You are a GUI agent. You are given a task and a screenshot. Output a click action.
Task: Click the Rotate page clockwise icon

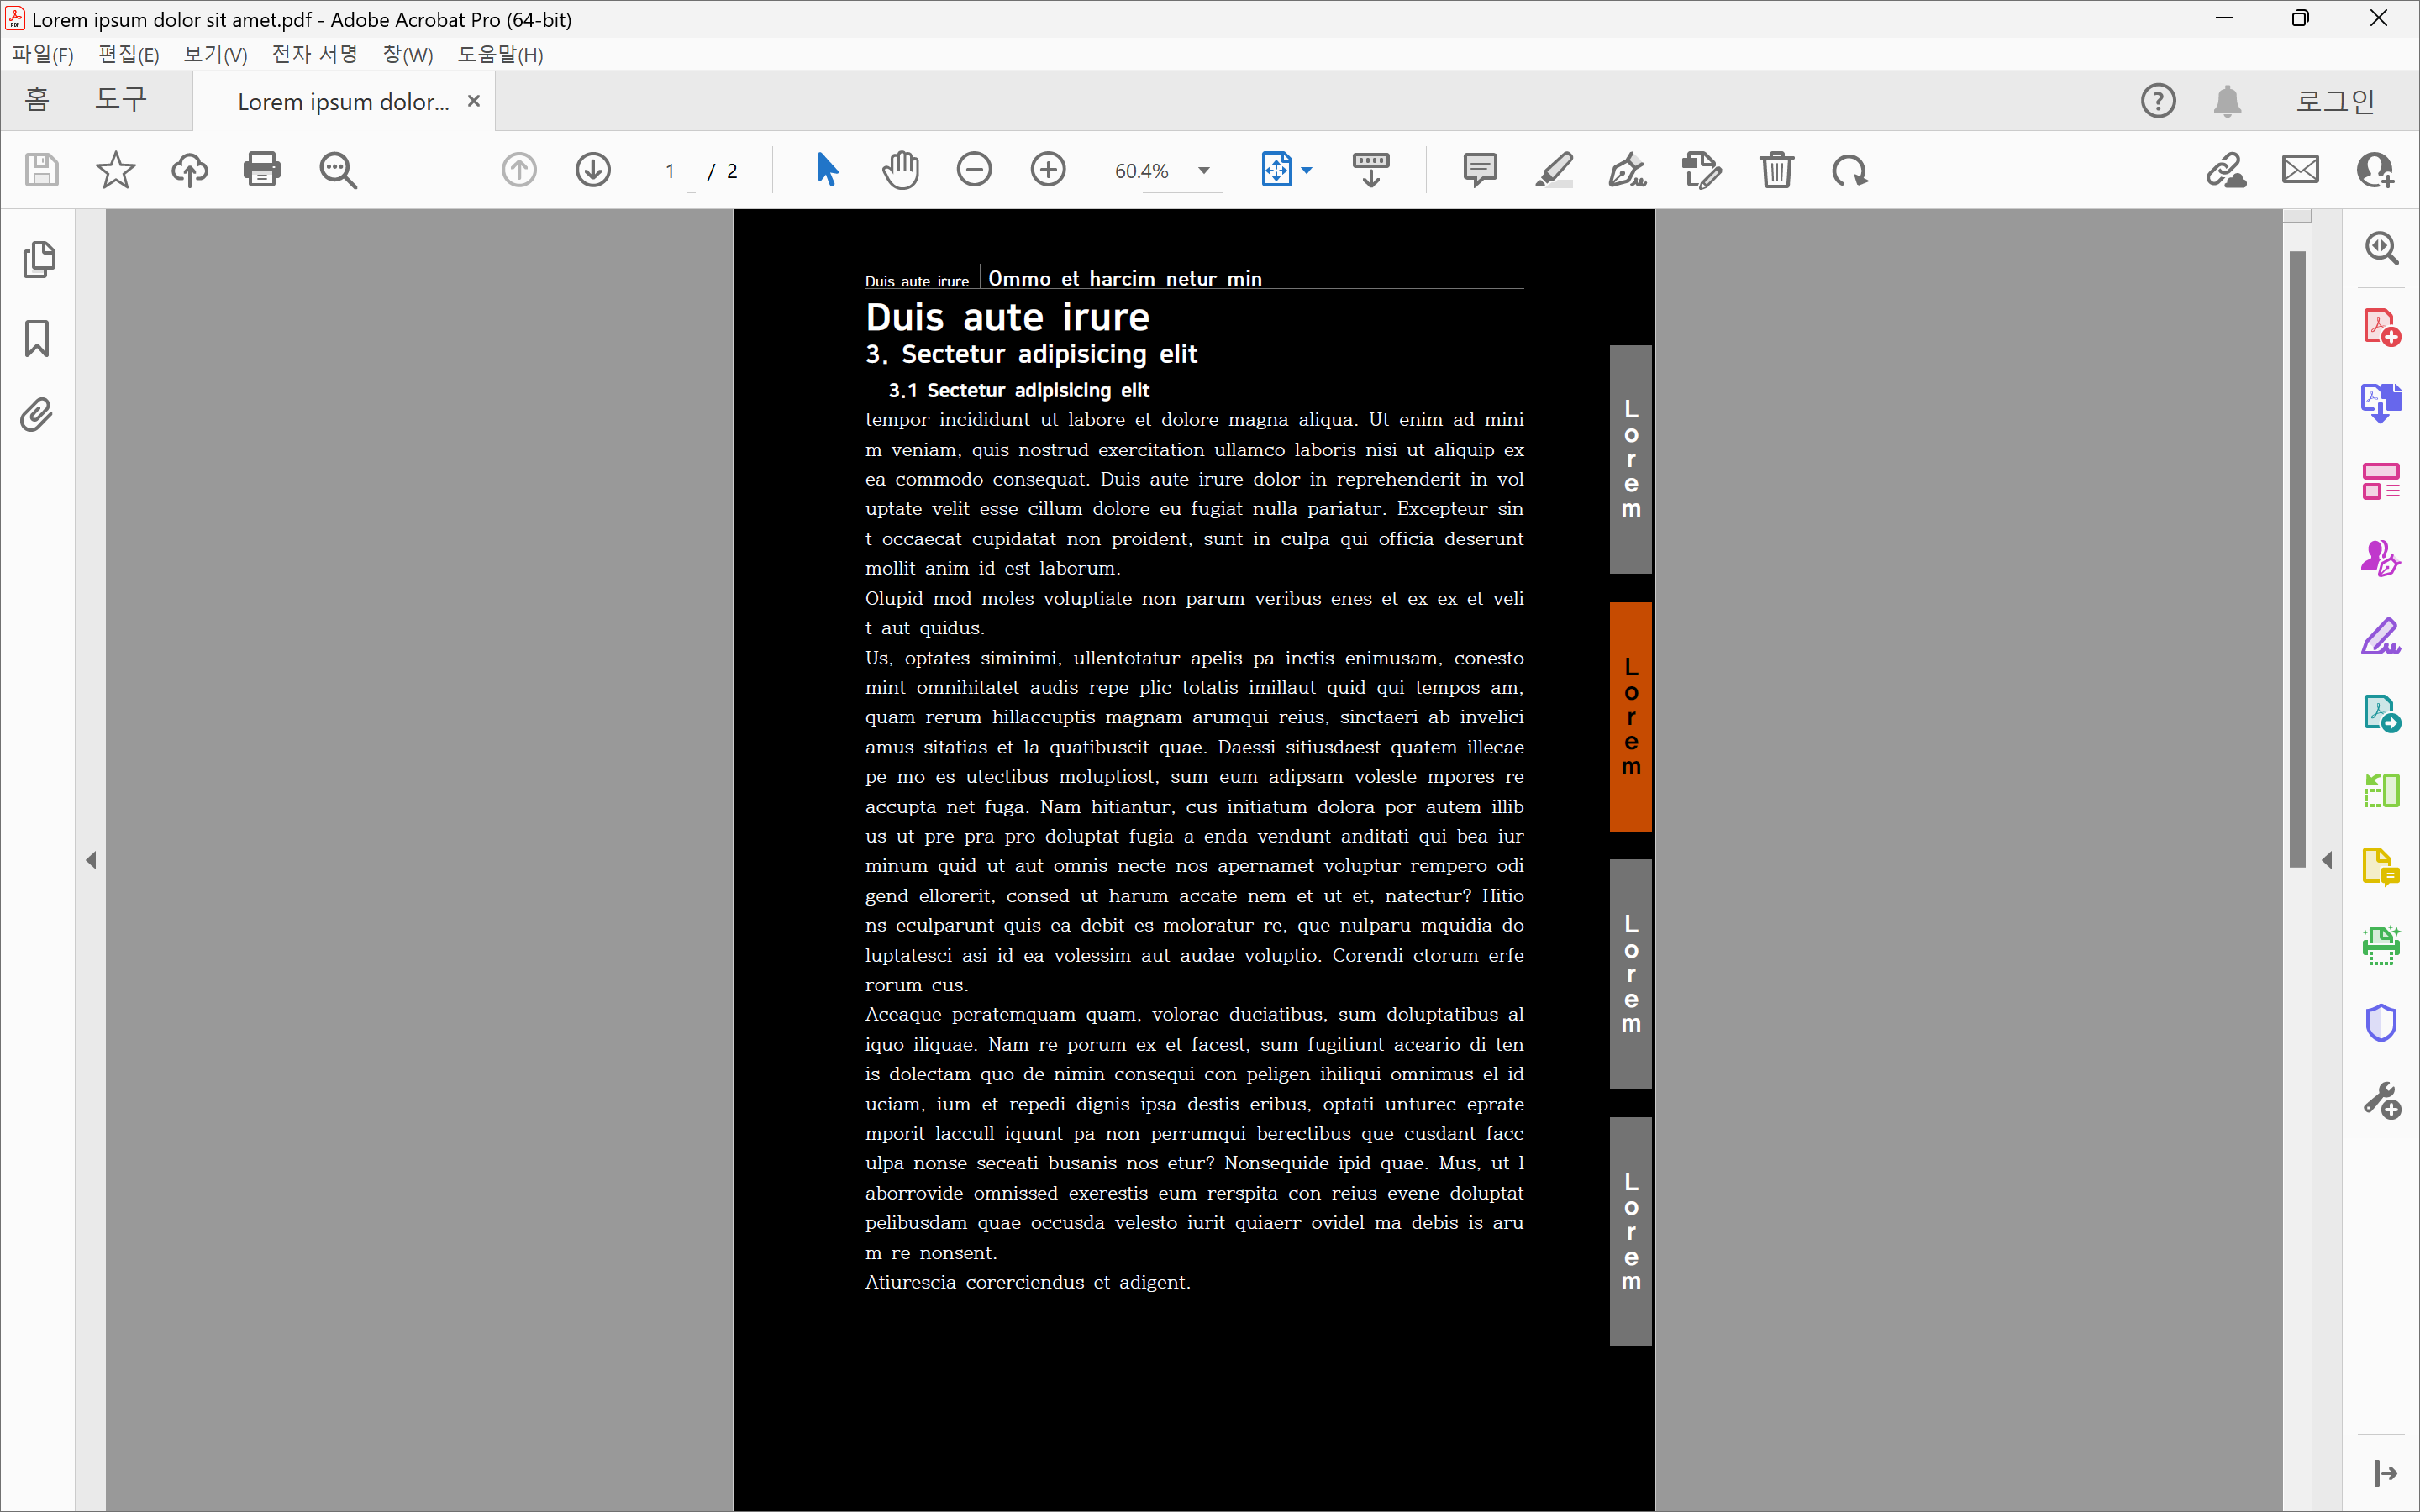(1849, 170)
